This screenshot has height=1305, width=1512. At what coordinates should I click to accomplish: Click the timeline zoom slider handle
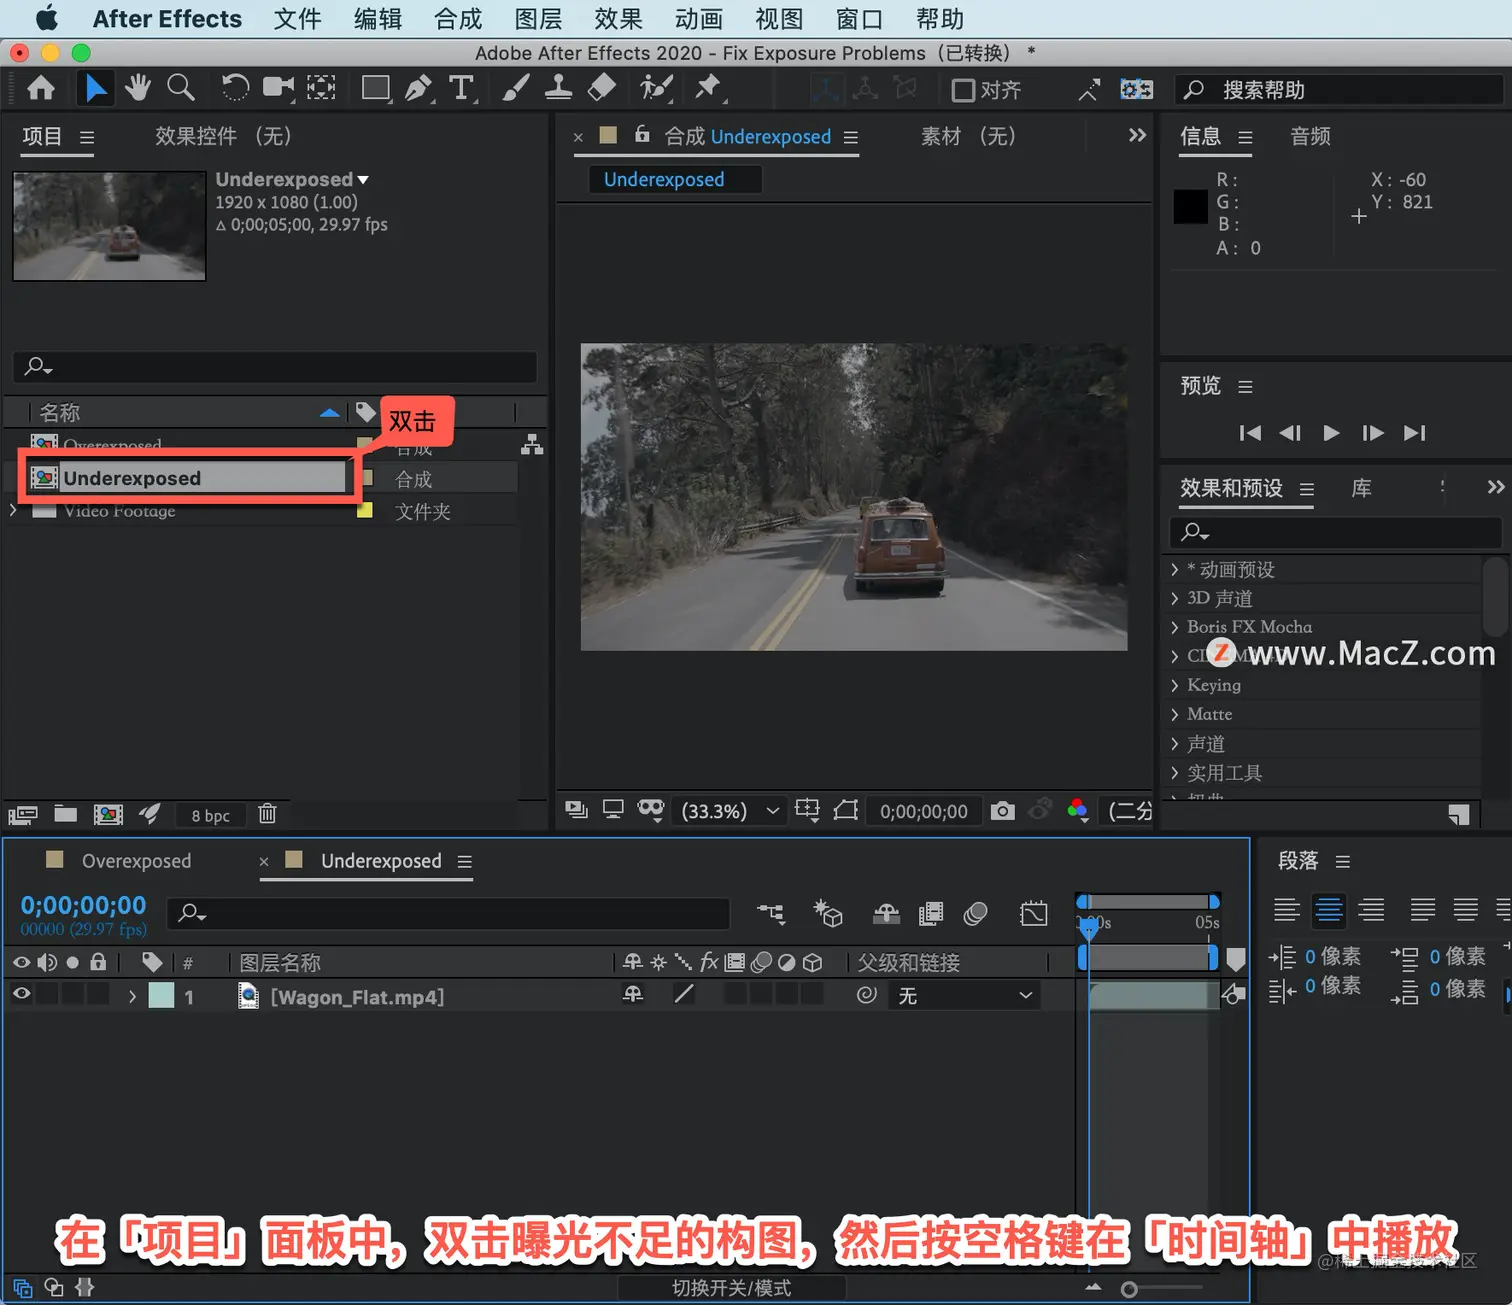[1129, 1289]
